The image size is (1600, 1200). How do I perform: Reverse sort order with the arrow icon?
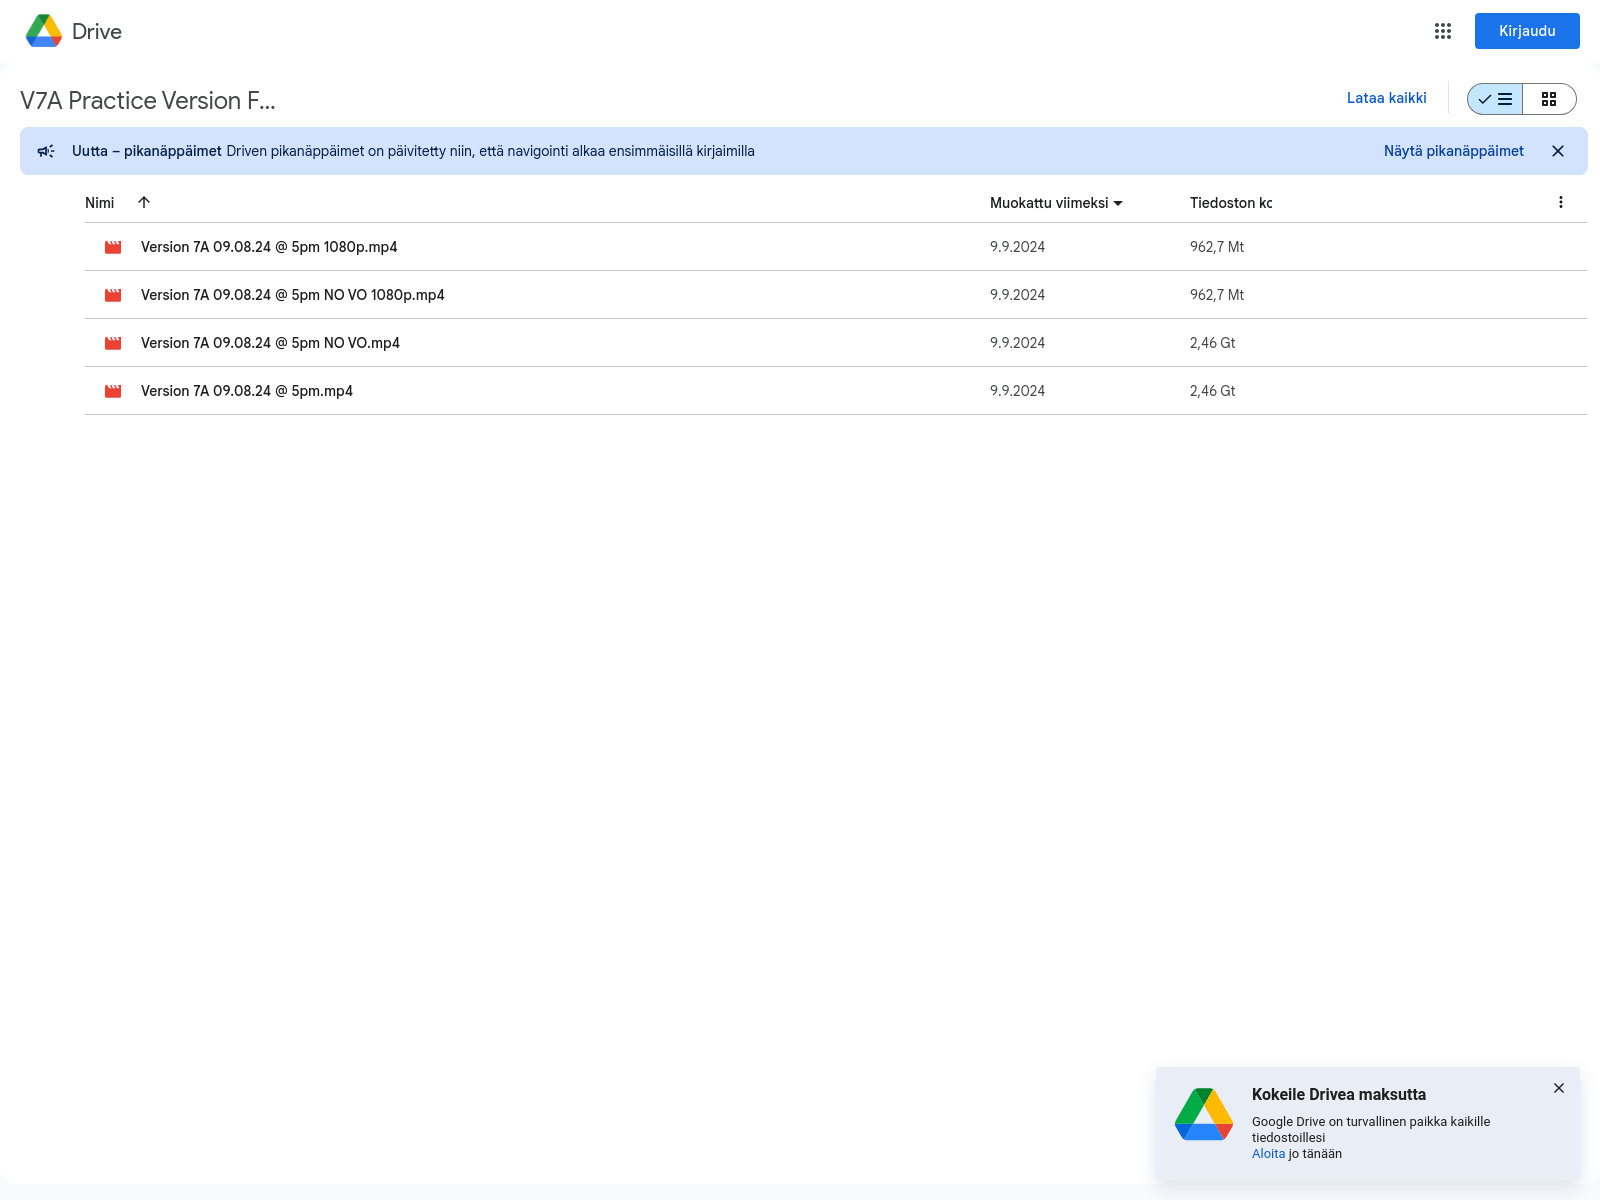[x=144, y=202]
